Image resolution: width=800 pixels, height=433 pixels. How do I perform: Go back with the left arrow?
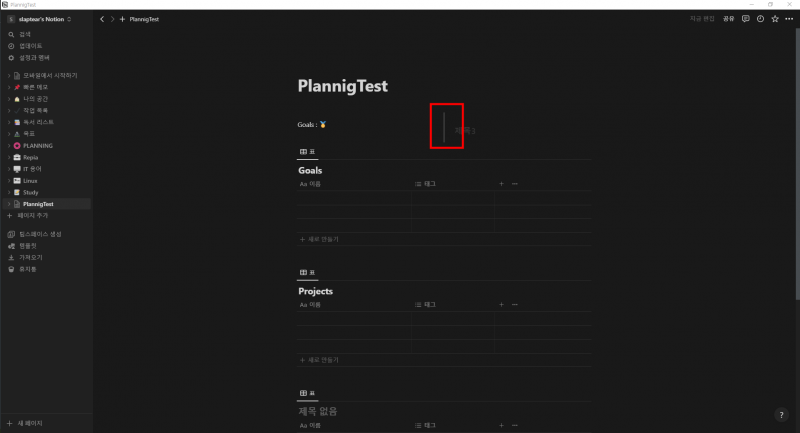point(102,19)
